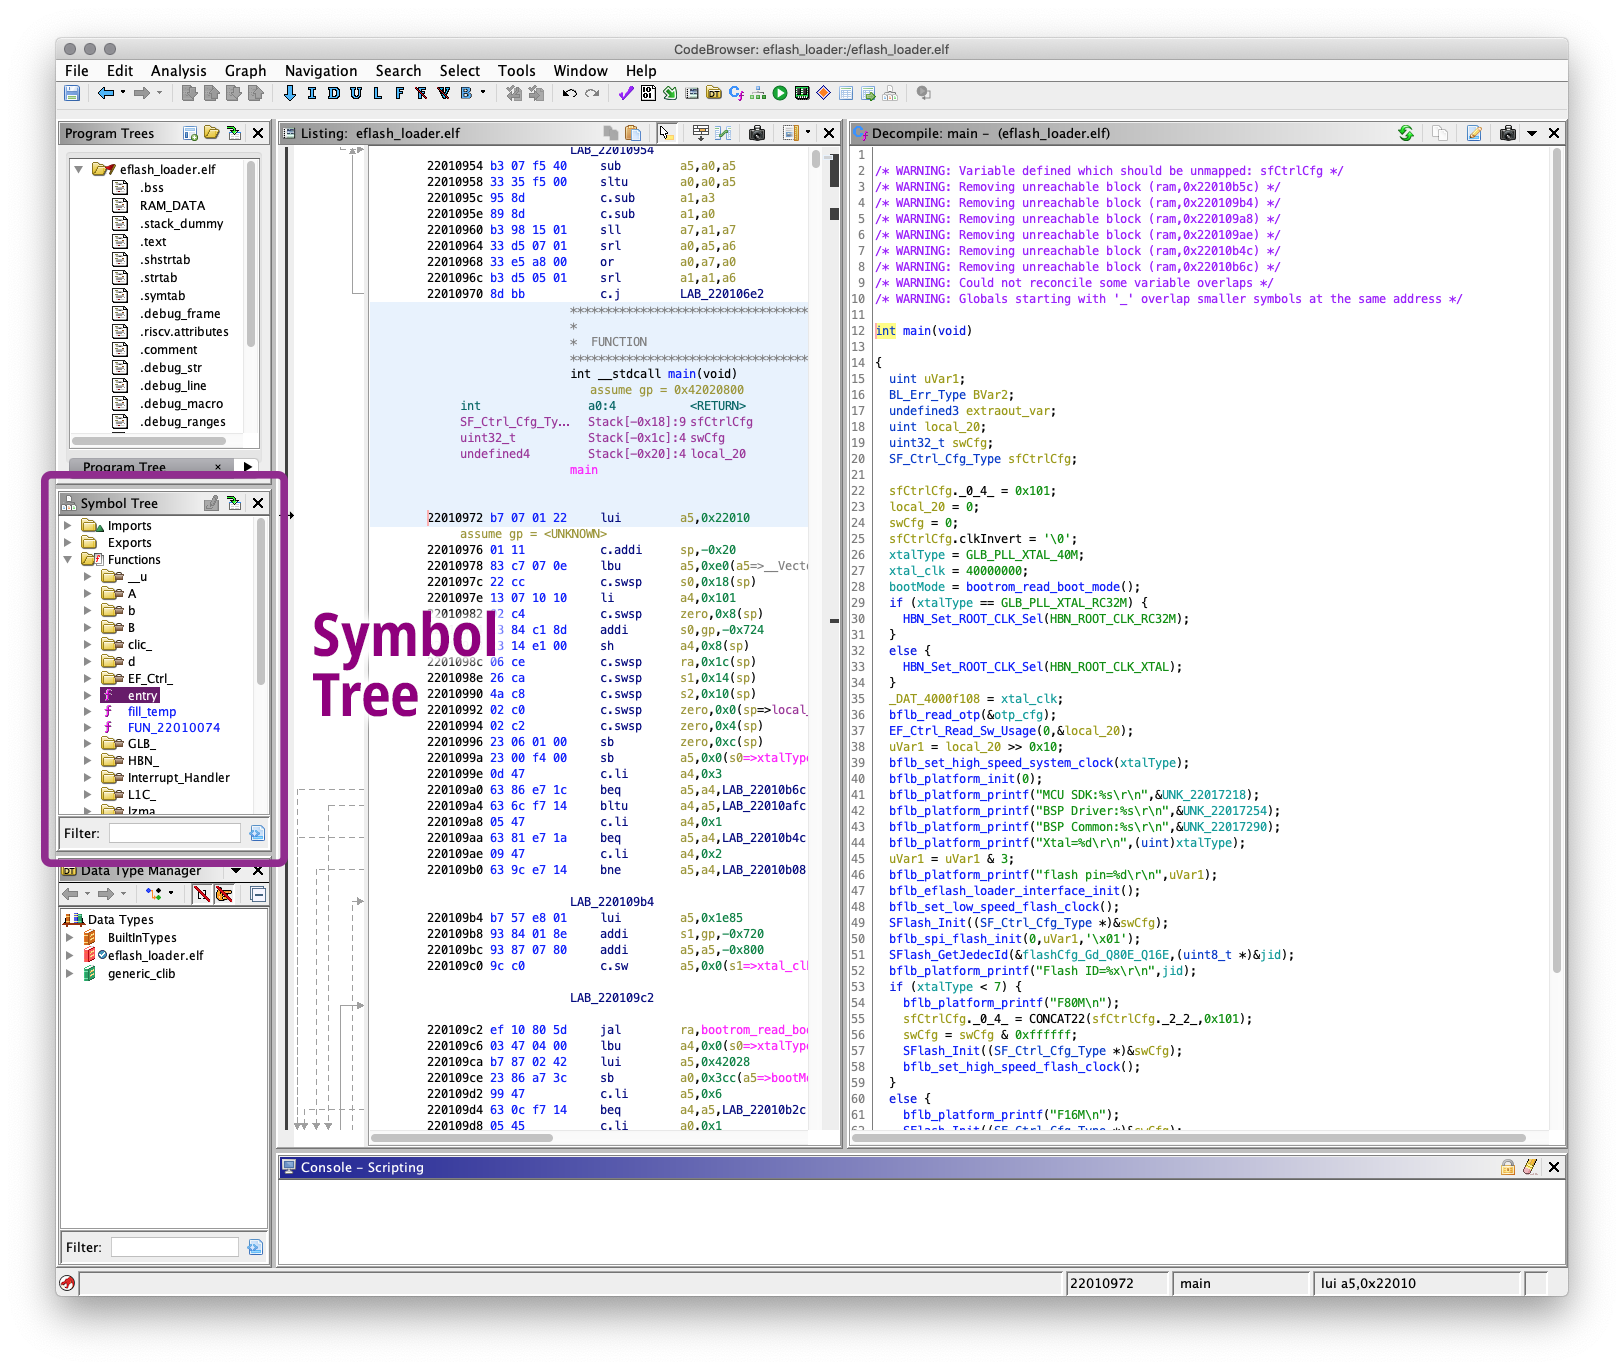Collapse the Functions folder in Symbol Tree
The width and height of the screenshot is (1624, 1370).
(x=68, y=560)
